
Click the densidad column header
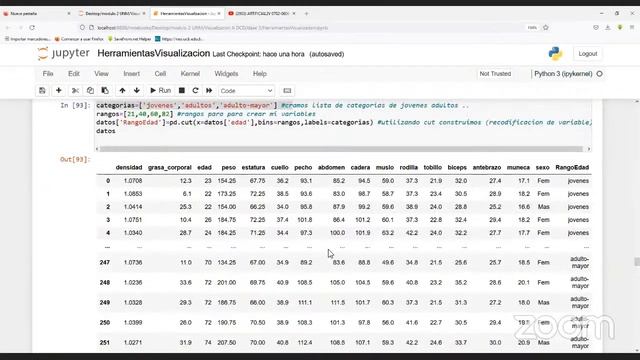pos(129,168)
